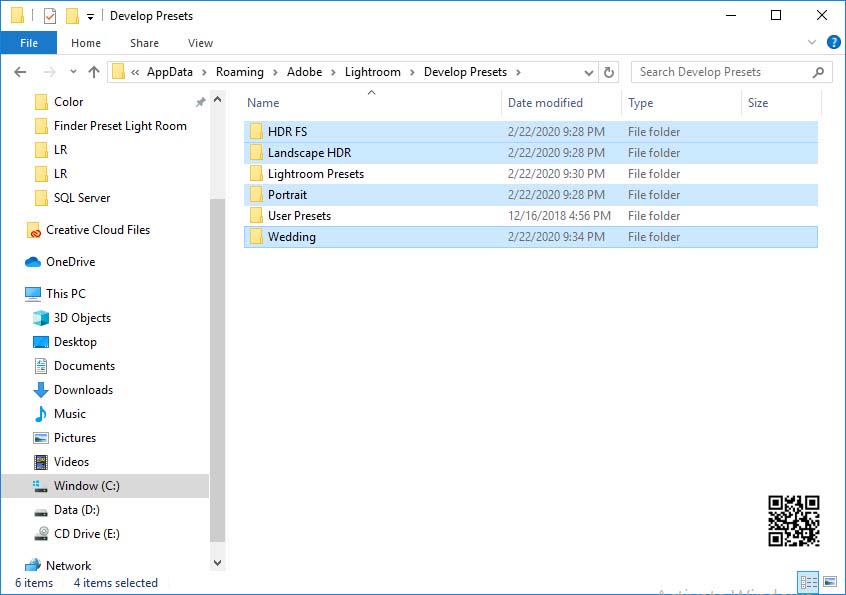Image resolution: width=846 pixels, height=595 pixels.
Task: Open 3D Objects in navigation pane
Action: pyautogui.click(x=82, y=318)
